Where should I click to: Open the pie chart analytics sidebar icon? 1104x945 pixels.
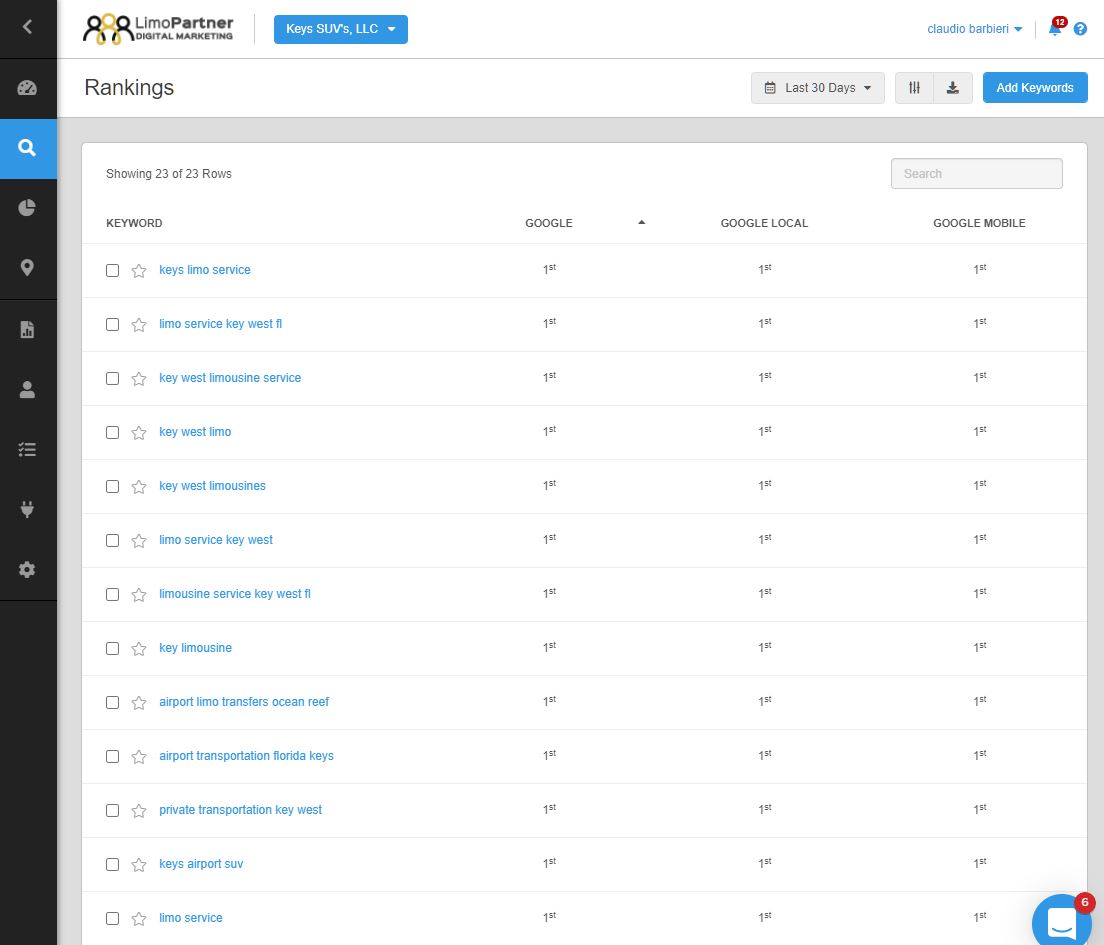pos(27,208)
